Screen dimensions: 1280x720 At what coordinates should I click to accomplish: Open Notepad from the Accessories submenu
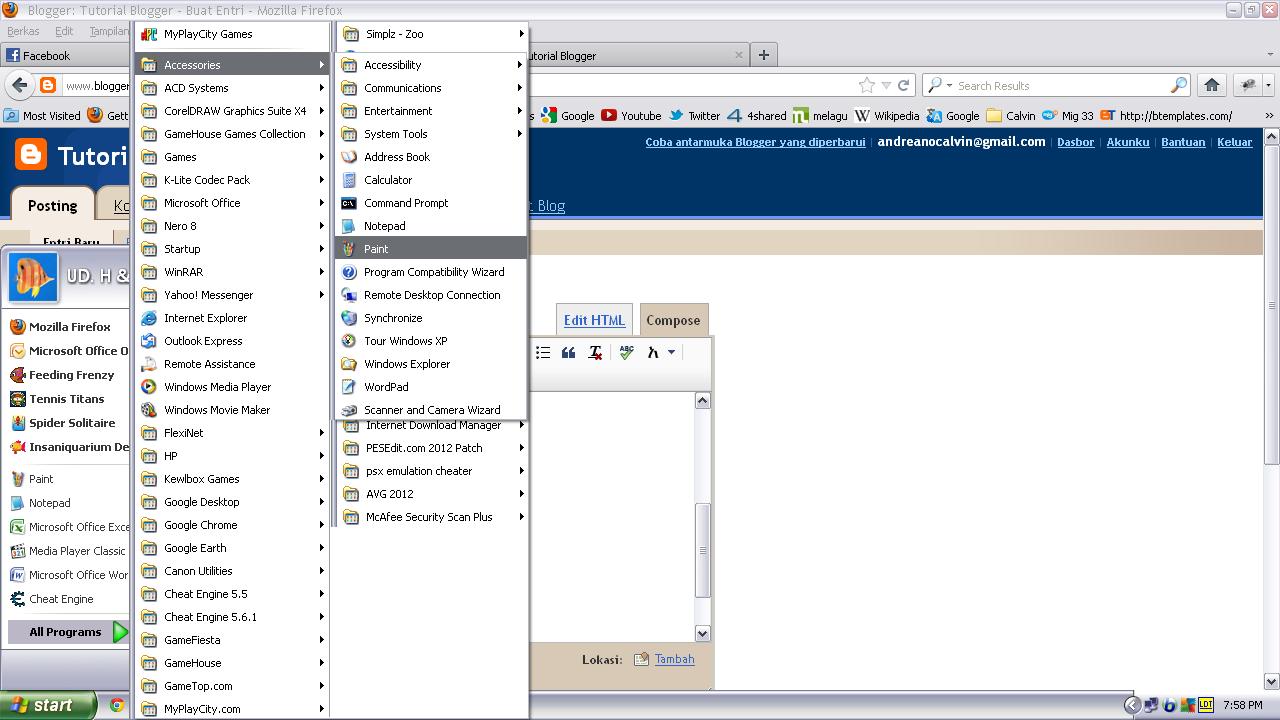pos(431,226)
